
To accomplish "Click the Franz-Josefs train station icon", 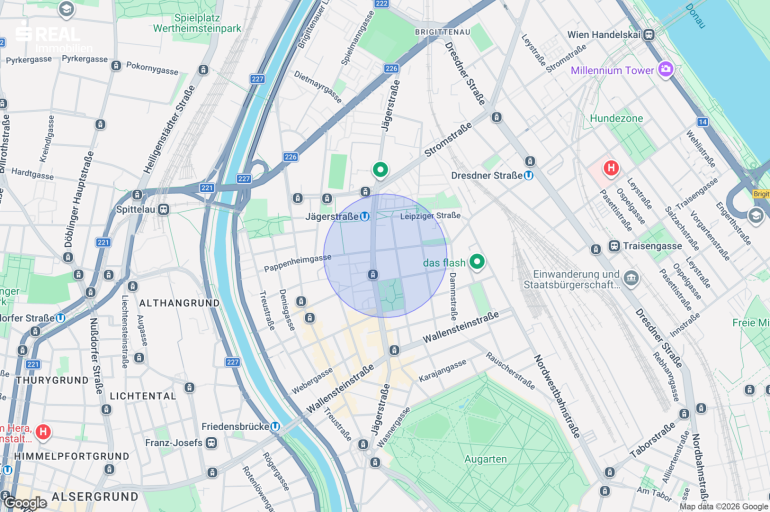I will click(211, 443).
